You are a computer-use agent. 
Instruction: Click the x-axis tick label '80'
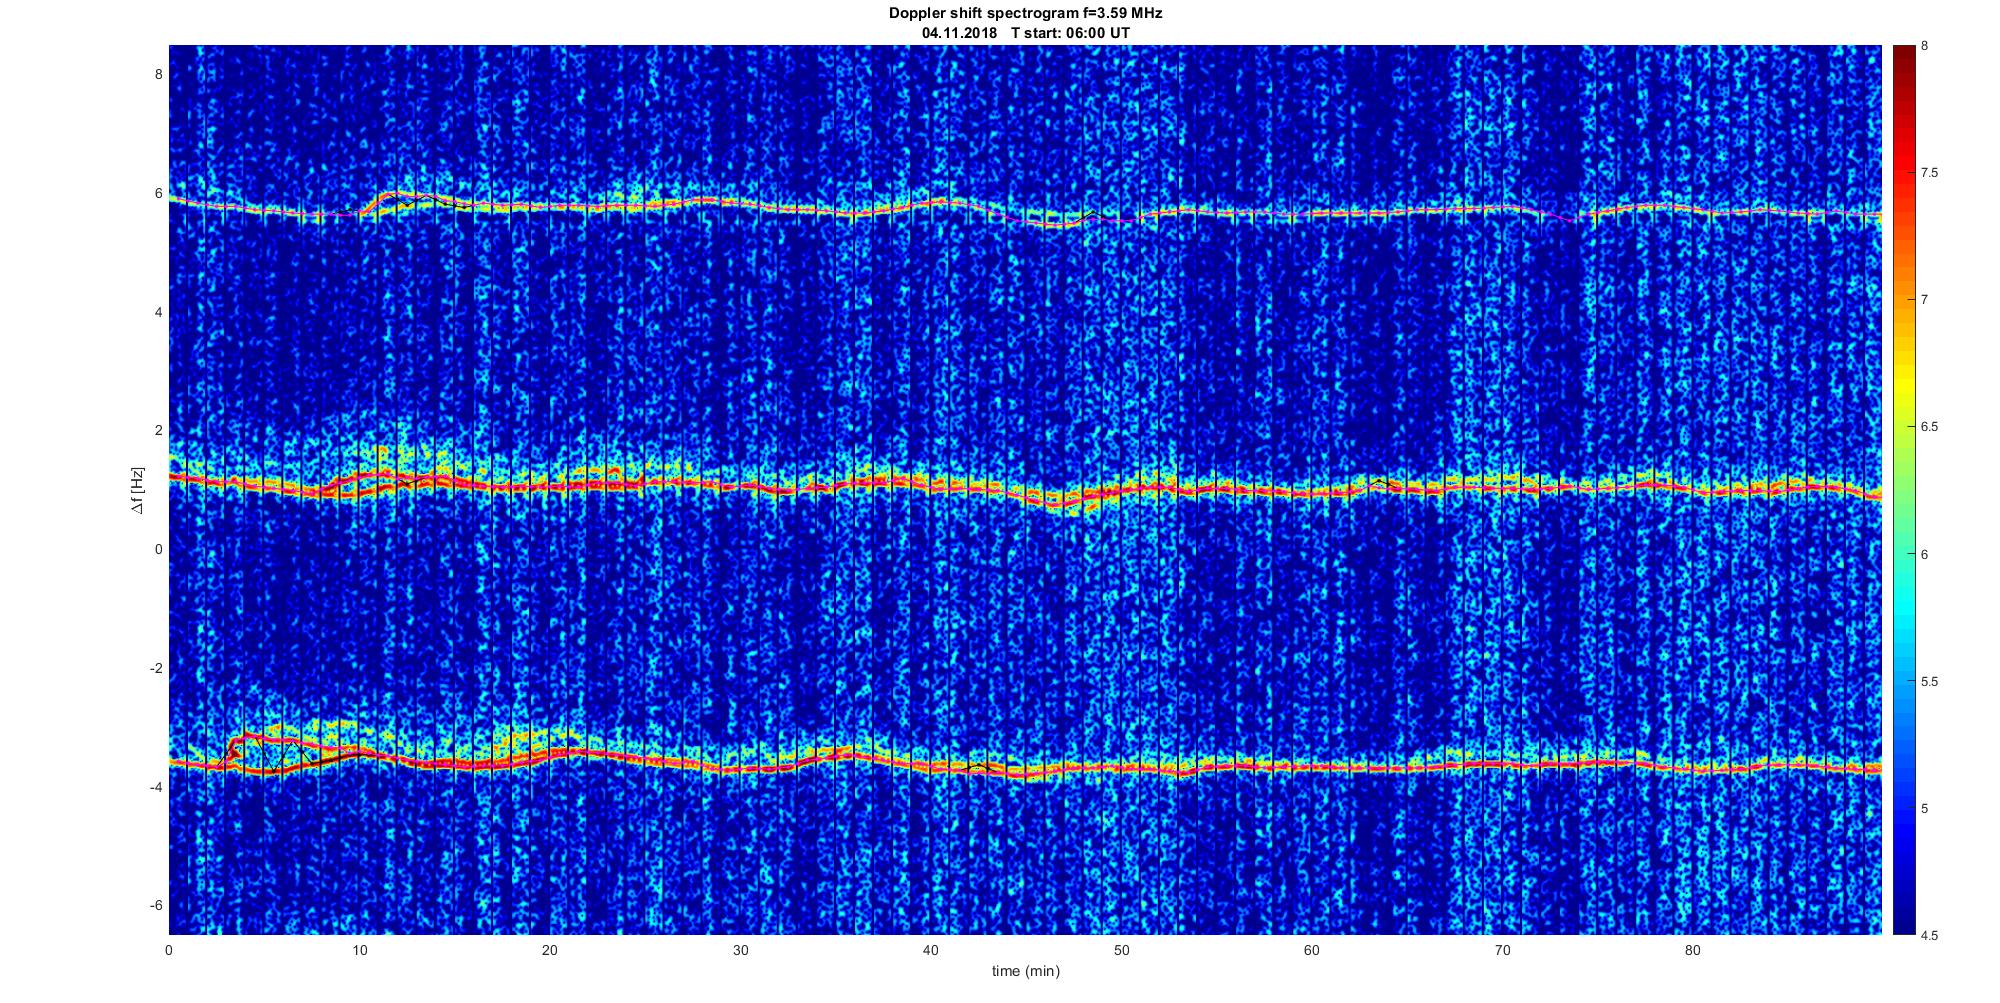click(1692, 949)
